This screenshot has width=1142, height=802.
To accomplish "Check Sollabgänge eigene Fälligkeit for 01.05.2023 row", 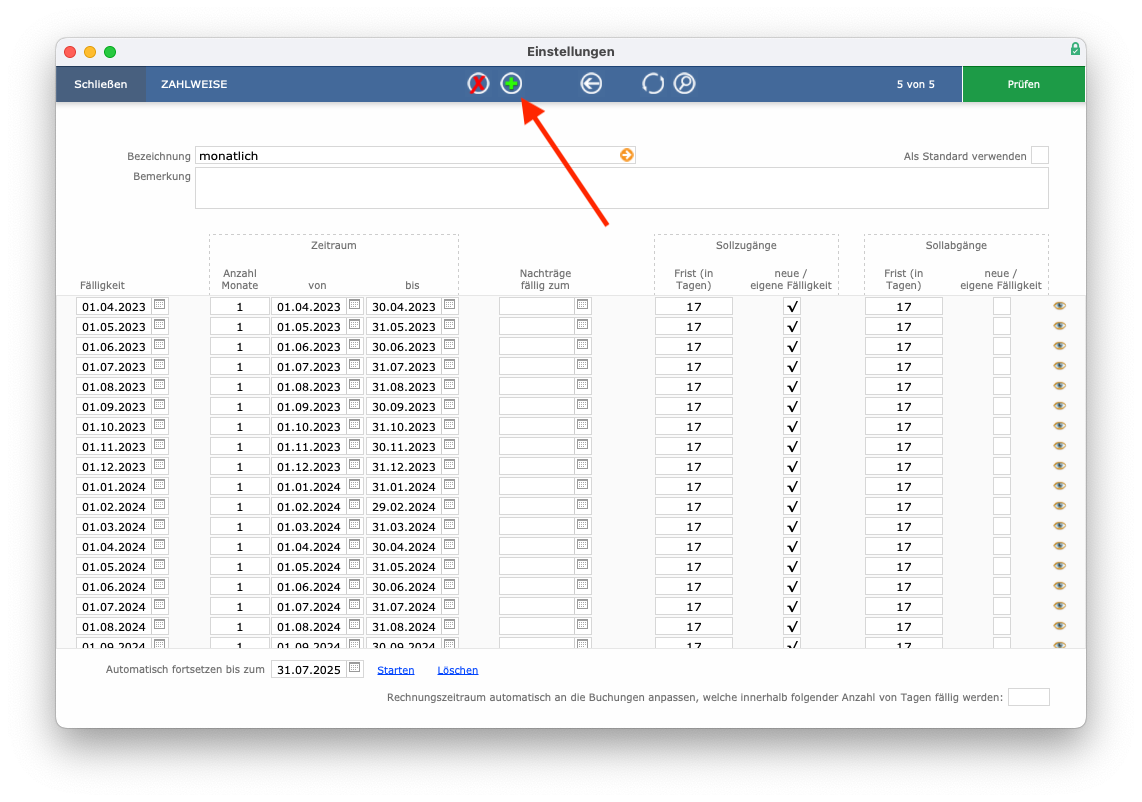I will [1001, 326].
